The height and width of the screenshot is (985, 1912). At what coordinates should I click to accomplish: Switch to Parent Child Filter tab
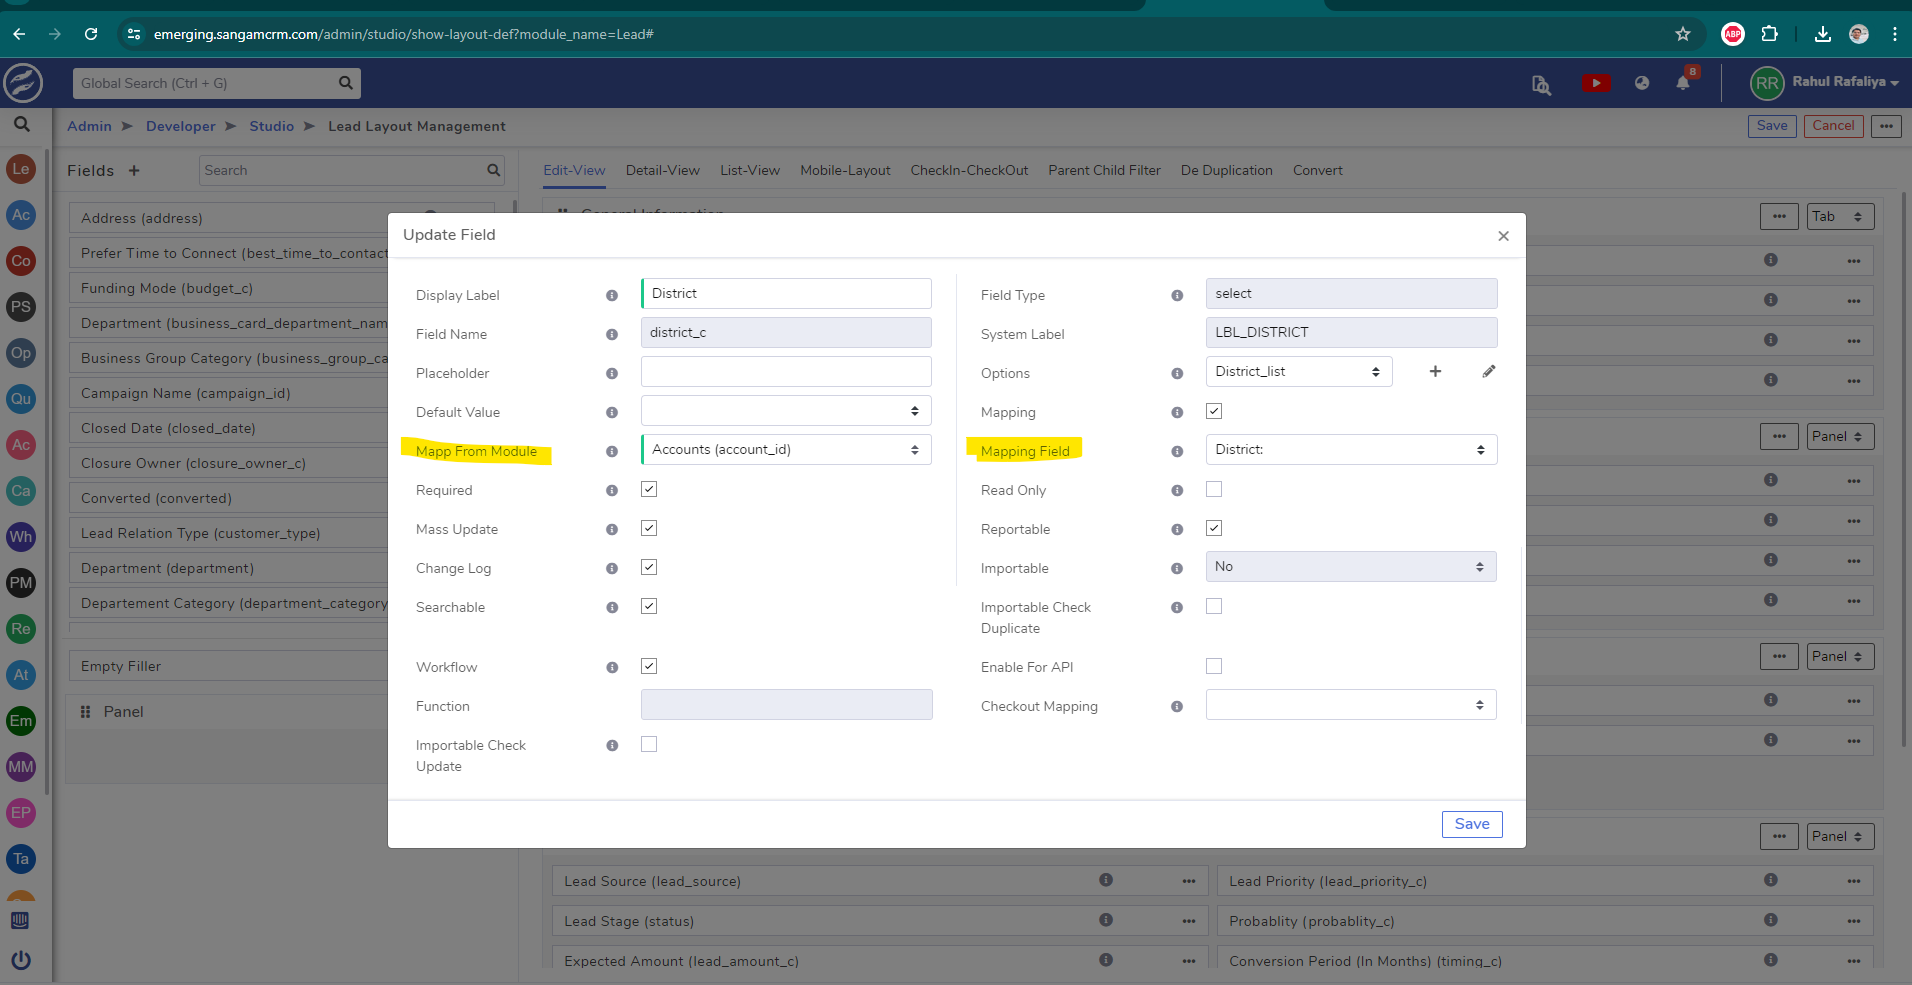[x=1104, y=171]
